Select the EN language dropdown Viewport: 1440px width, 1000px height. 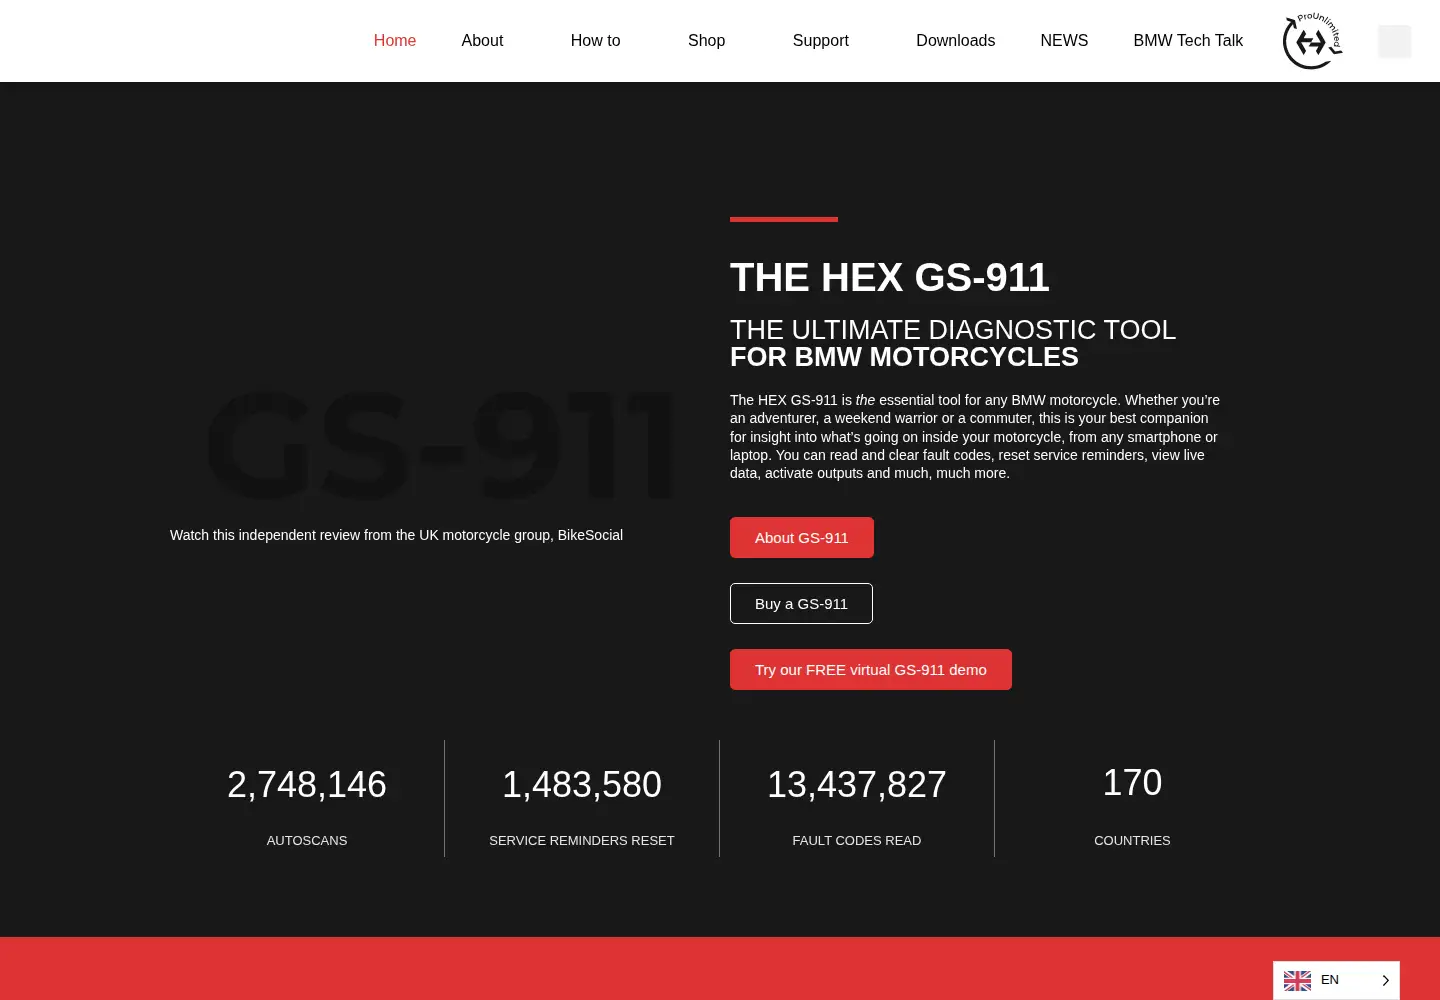1336,981
